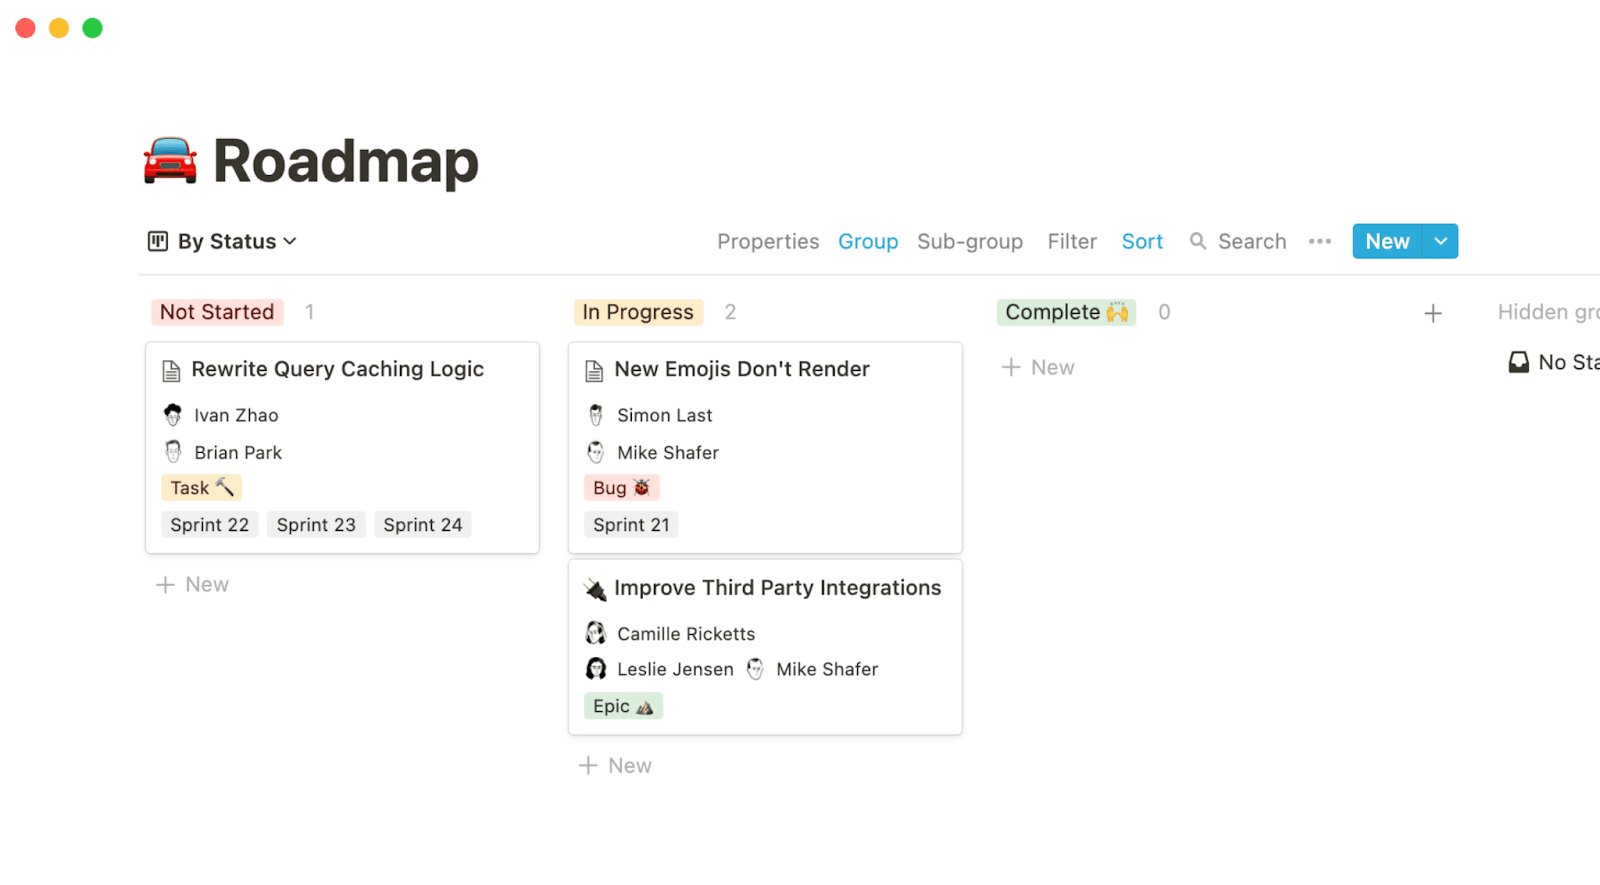Add new card under Not Started column
Image resolution: width=1600 pixels, height=885 pixels.
pyautogui.click(x=192, y=584)
